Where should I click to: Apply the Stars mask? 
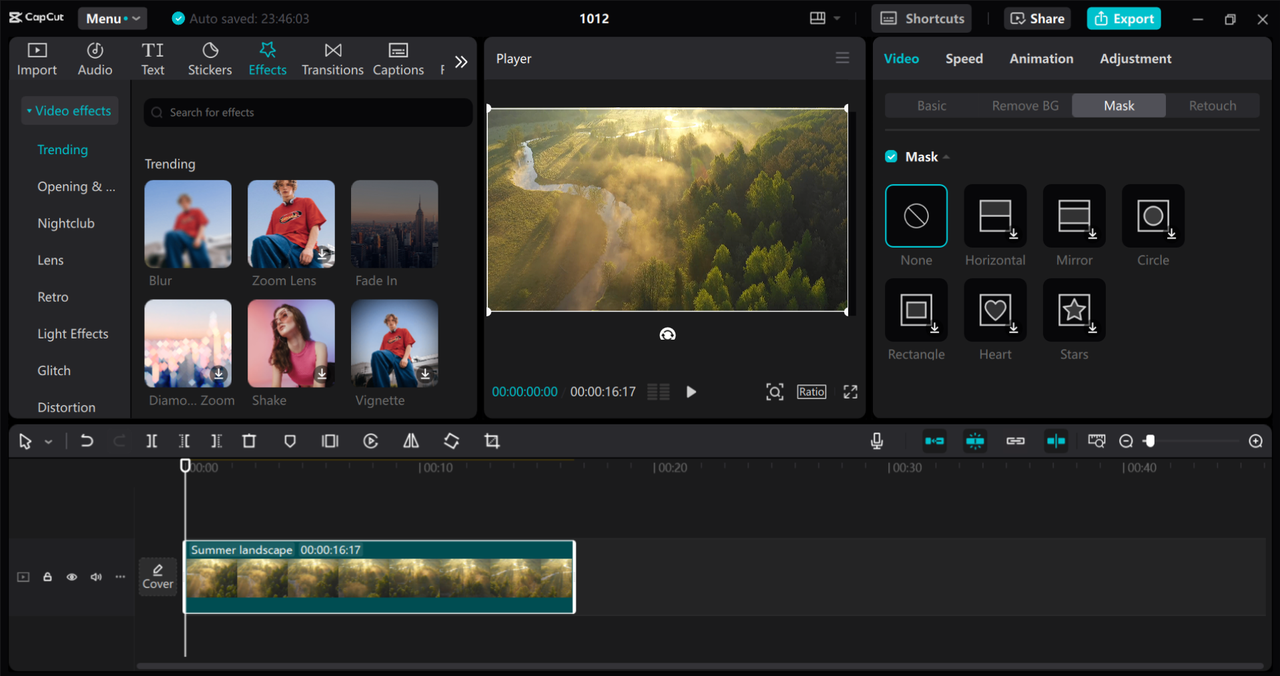coord(1074,310)
